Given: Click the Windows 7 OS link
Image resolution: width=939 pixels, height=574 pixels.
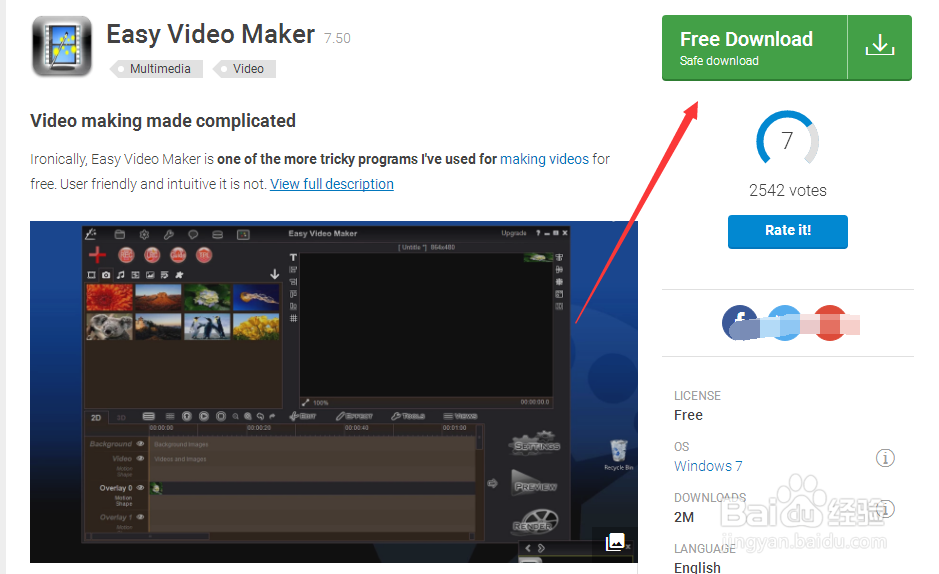Looking at the screenshot, I should click(708, 466).
